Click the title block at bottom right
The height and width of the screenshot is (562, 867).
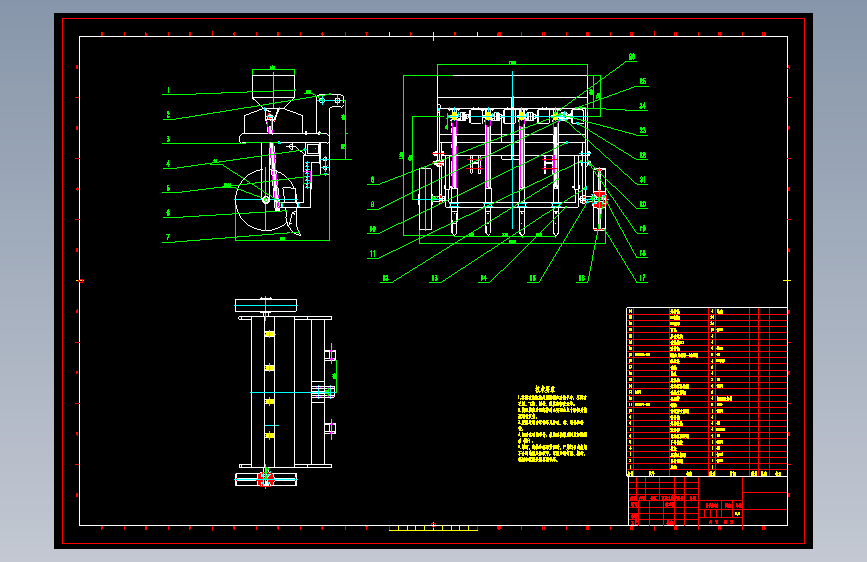pos(708,501)
